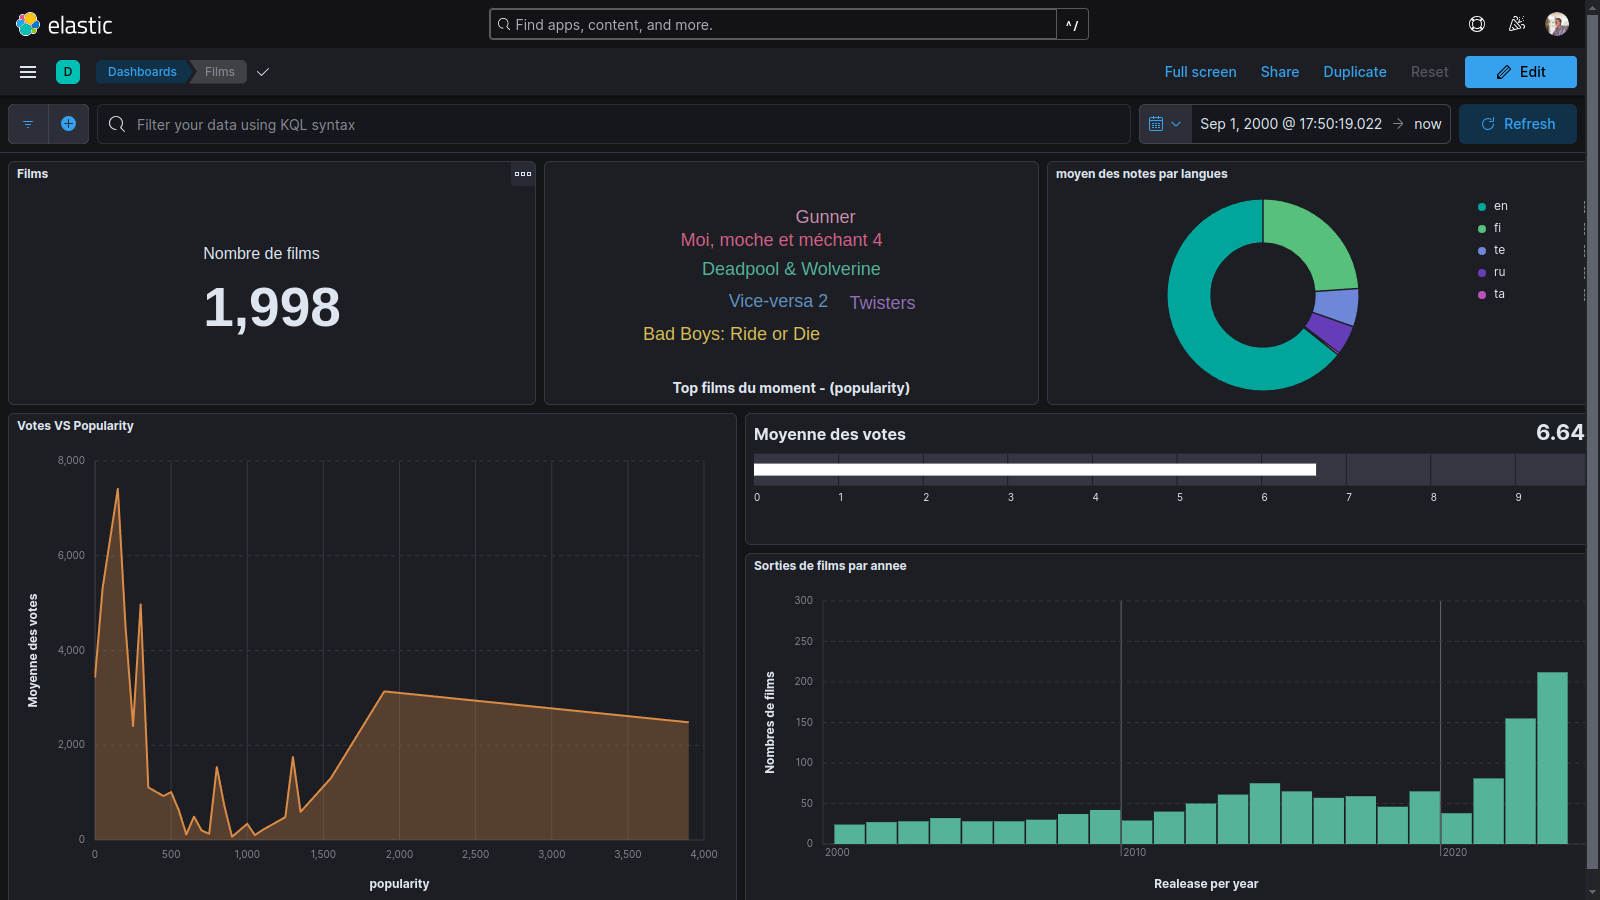Click the blue Edit button

pyautogui.click(x=1520, y=72)
